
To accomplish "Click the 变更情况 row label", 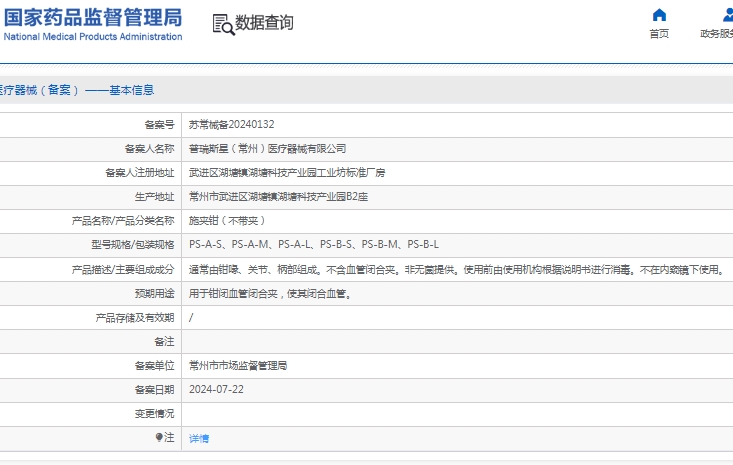I will point(155,414).
